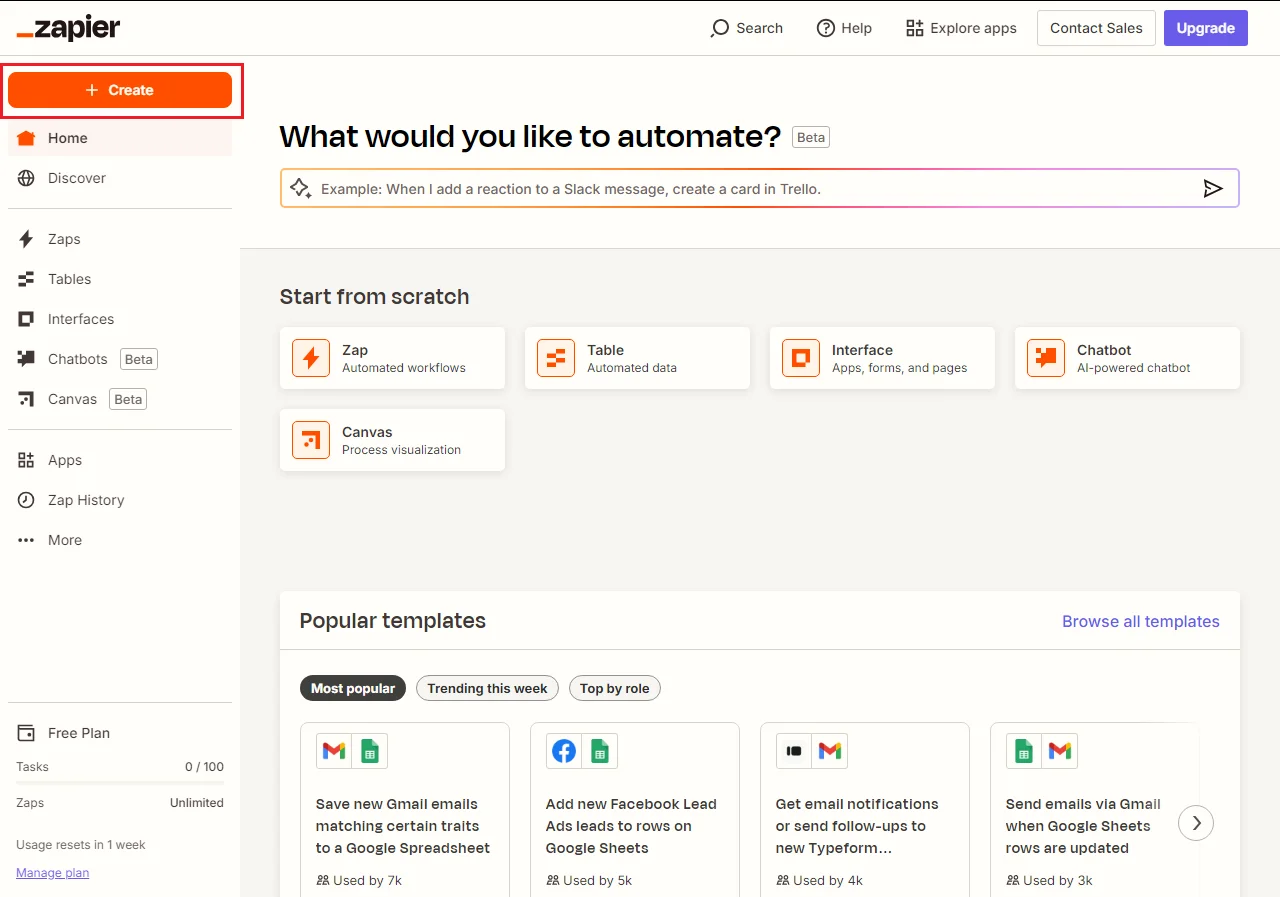The width and height of the screenshot is (1280, 897).
Task: Open the Save new Gmail emails template
Action: [x=405, y=810]
